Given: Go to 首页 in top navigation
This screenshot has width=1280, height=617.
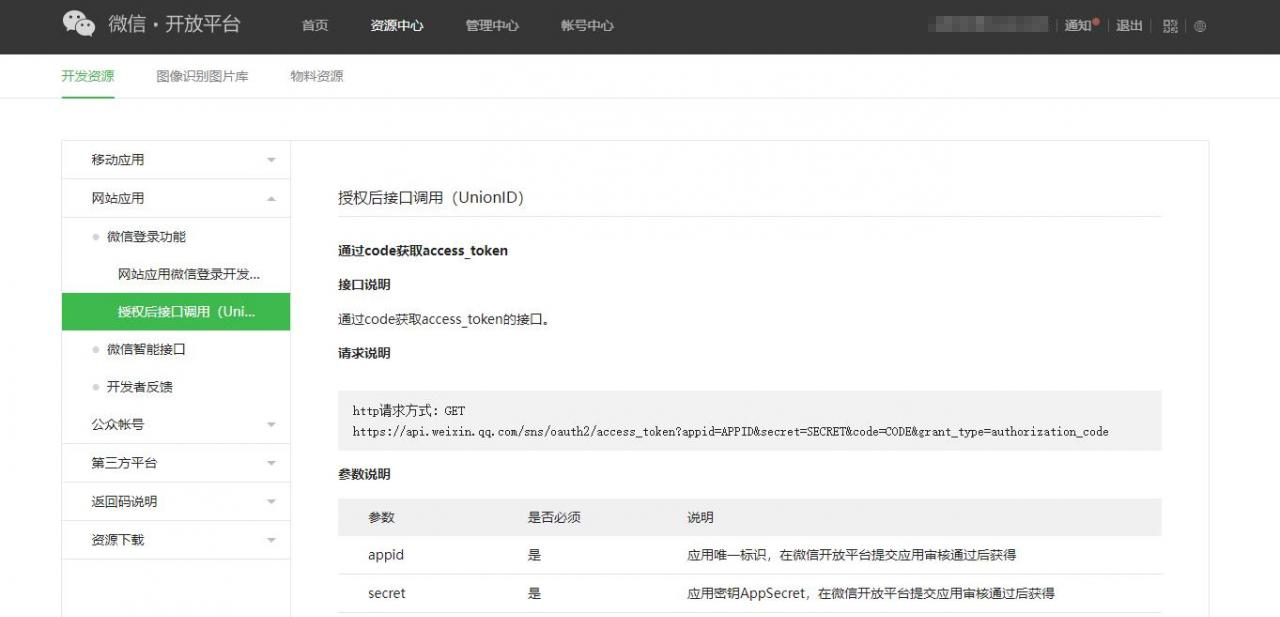Looking at the screenshot, I should (x=315, y=26).
